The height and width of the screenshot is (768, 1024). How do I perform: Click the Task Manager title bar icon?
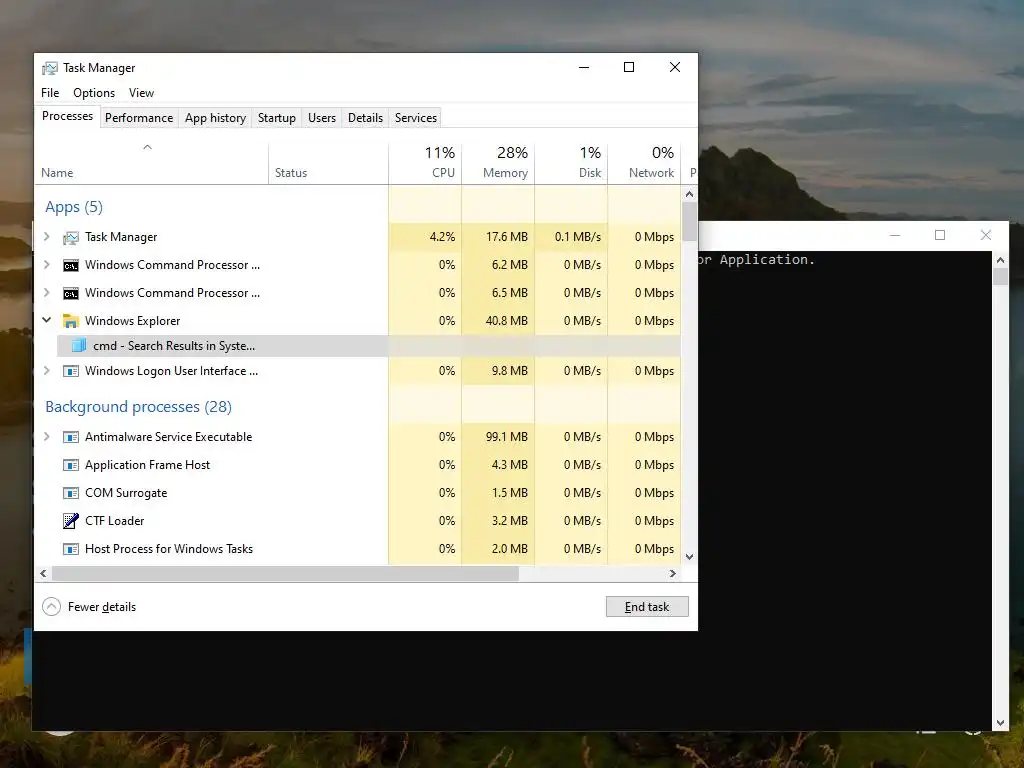pos(50,68)
